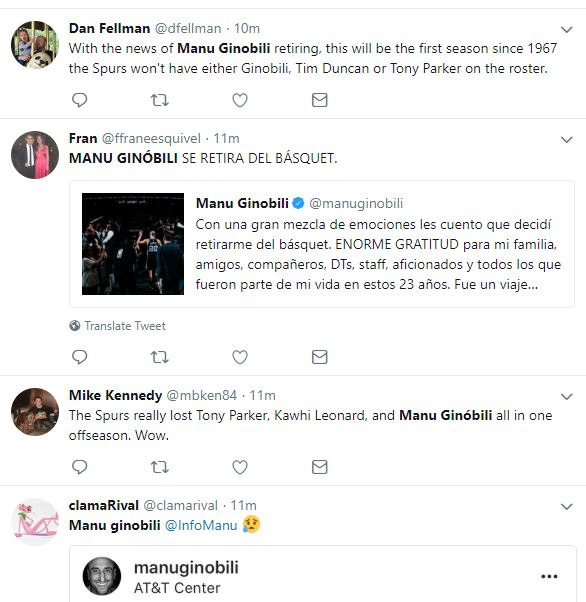This screenshot has height=602, width=586.
Task: Open quoted tweet photo of Manu Ginobili
Action: coord(133,244)
